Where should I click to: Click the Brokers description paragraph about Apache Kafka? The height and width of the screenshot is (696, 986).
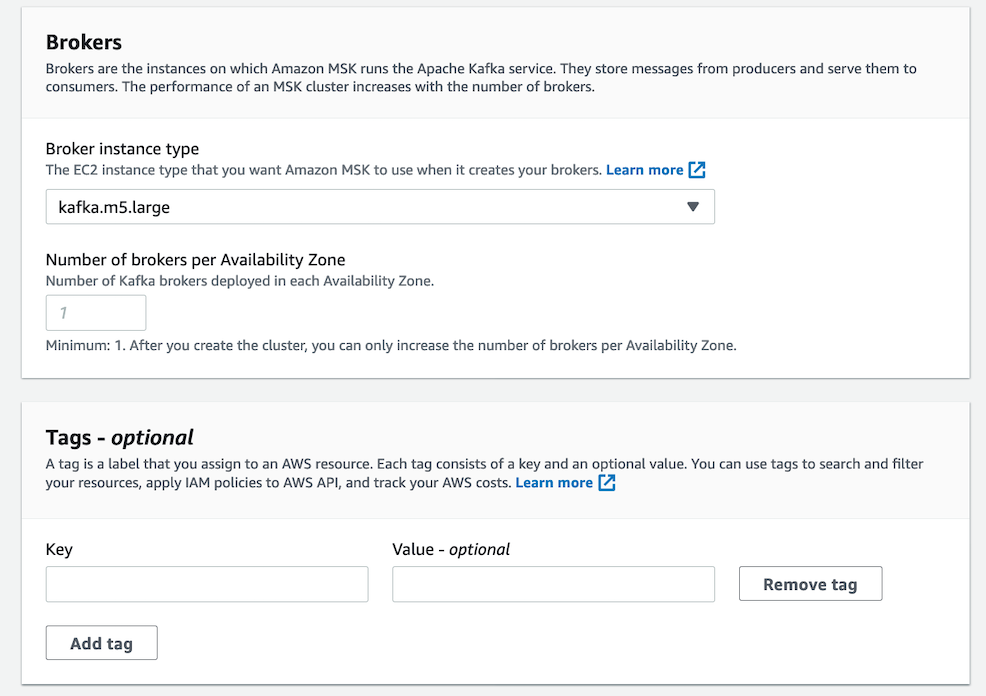pos(481,77)
